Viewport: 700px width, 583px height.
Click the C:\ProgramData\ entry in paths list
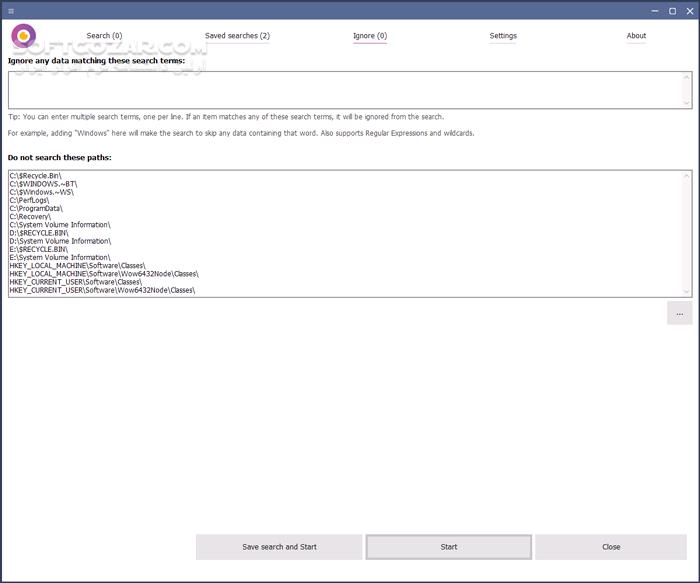pos(36,208)
